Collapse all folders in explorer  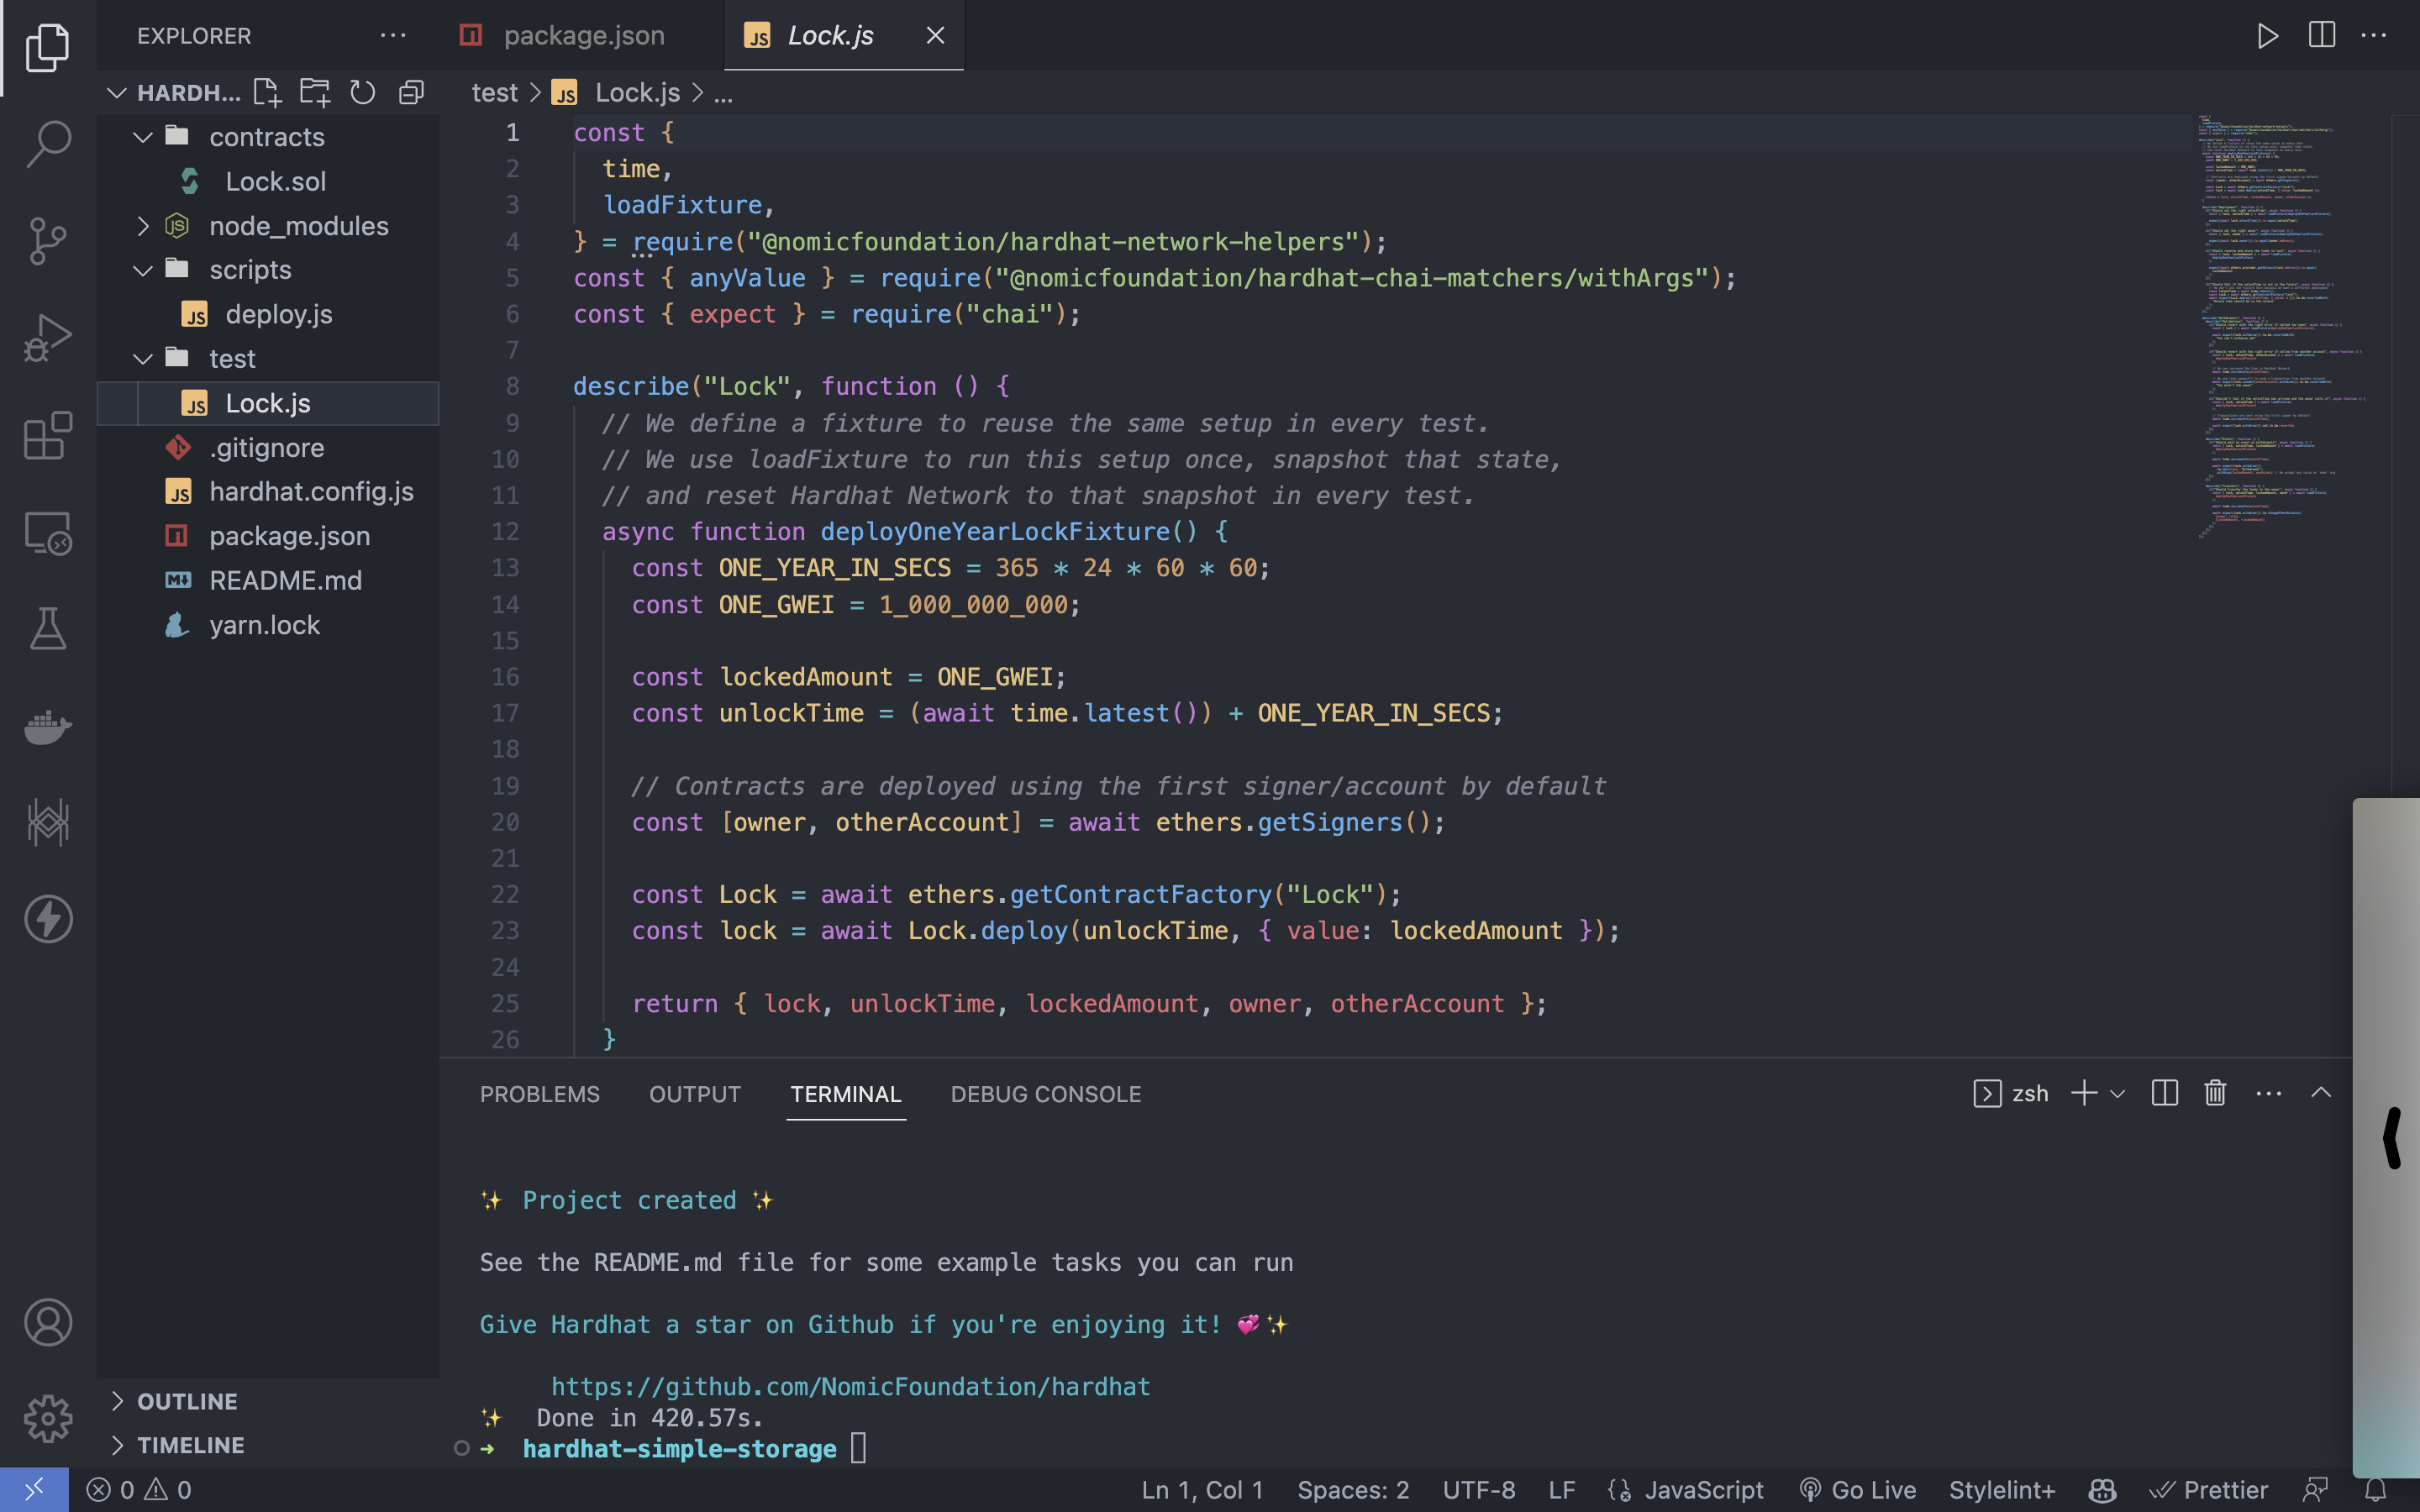point(411,93)
